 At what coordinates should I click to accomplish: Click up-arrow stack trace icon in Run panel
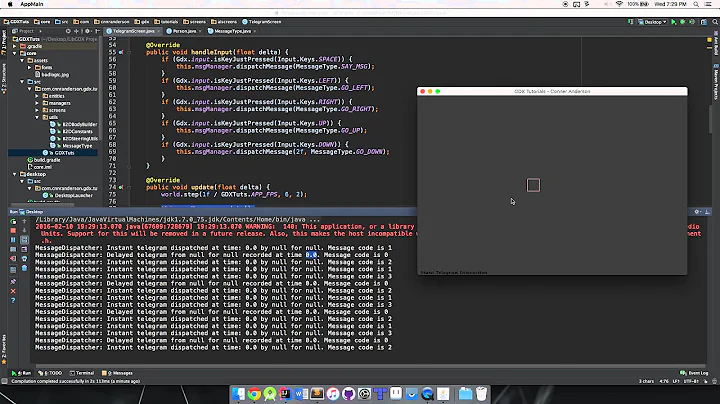click(x=24, y=221)
